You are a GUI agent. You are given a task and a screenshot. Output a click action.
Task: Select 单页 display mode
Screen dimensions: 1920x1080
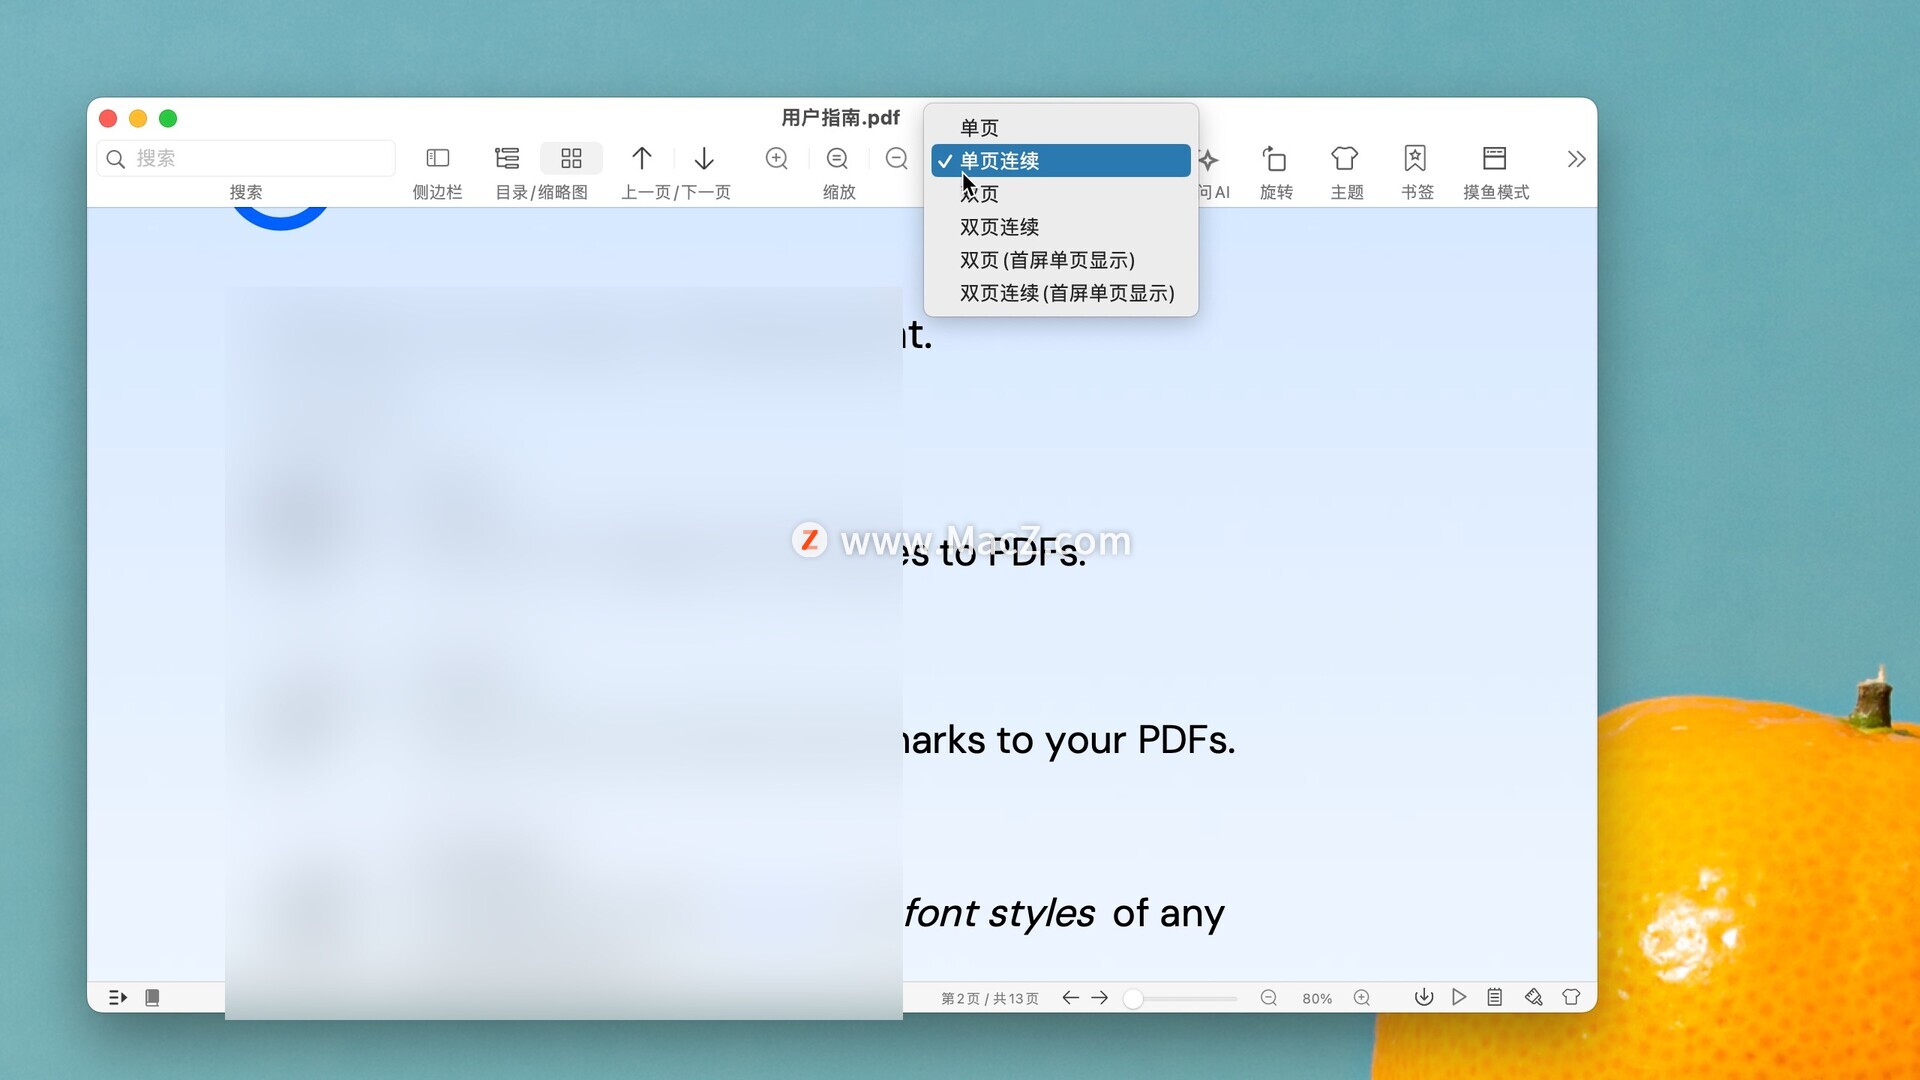(1061, 128)
